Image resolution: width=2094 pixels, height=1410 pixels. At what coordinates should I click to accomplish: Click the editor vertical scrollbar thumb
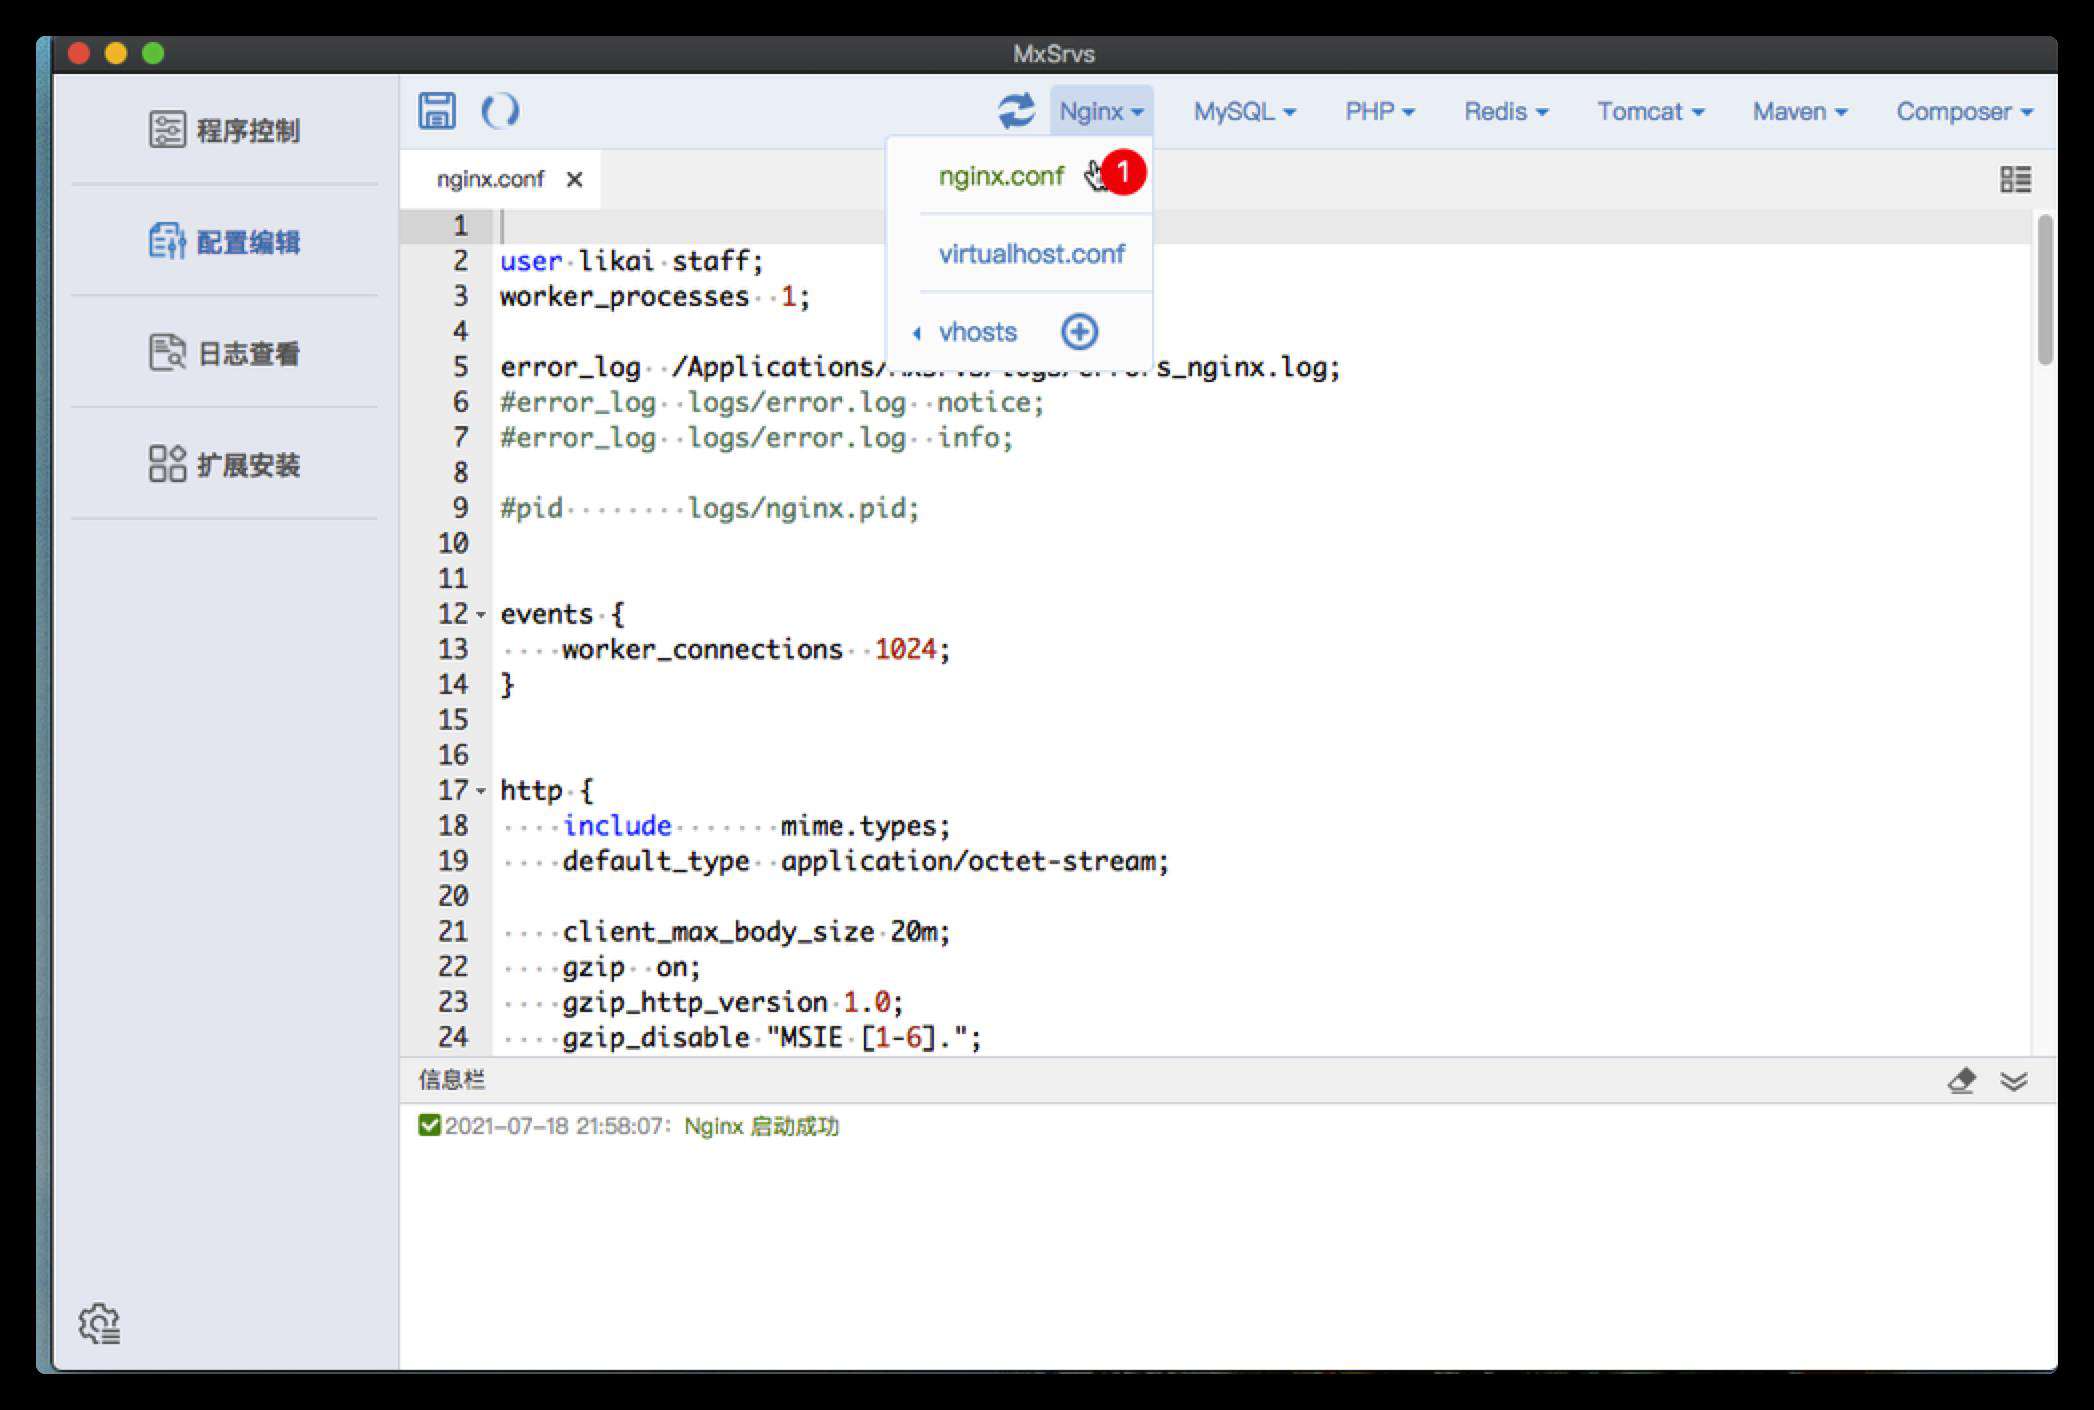[2045, 290]
